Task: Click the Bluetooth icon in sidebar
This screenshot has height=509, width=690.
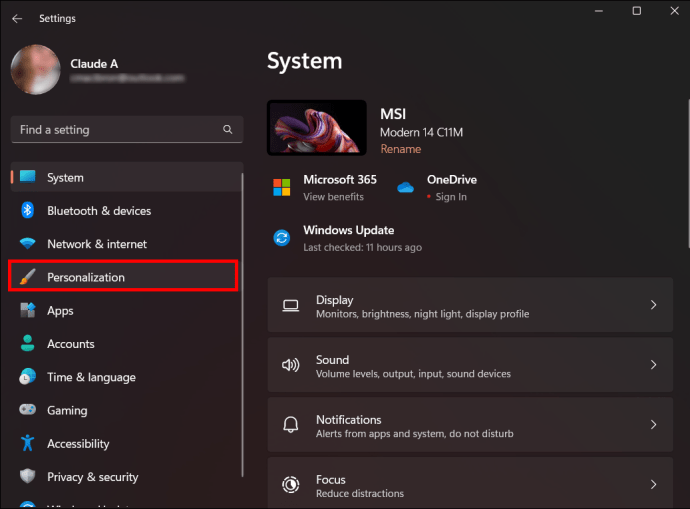Action: coord(27,210)
